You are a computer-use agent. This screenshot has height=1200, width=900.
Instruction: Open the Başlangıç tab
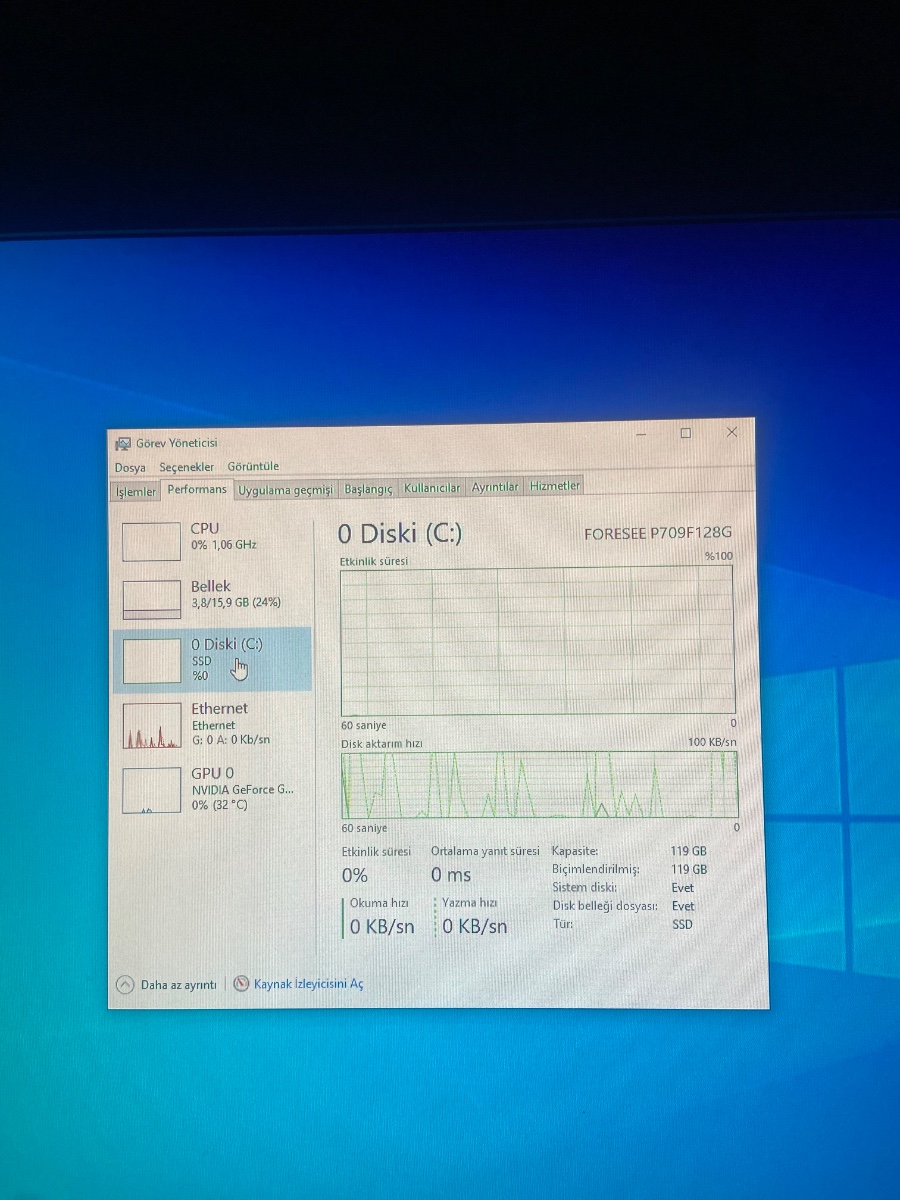pyautogui.click(x=369, y=489)
